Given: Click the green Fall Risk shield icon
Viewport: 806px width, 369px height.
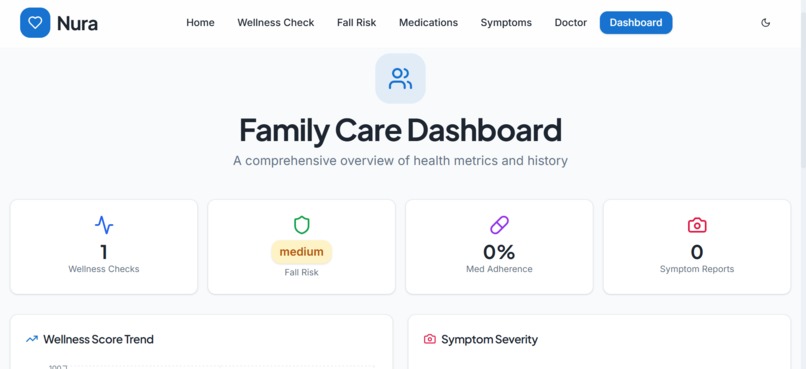Looking at the screenshot, I should (302, 225).
